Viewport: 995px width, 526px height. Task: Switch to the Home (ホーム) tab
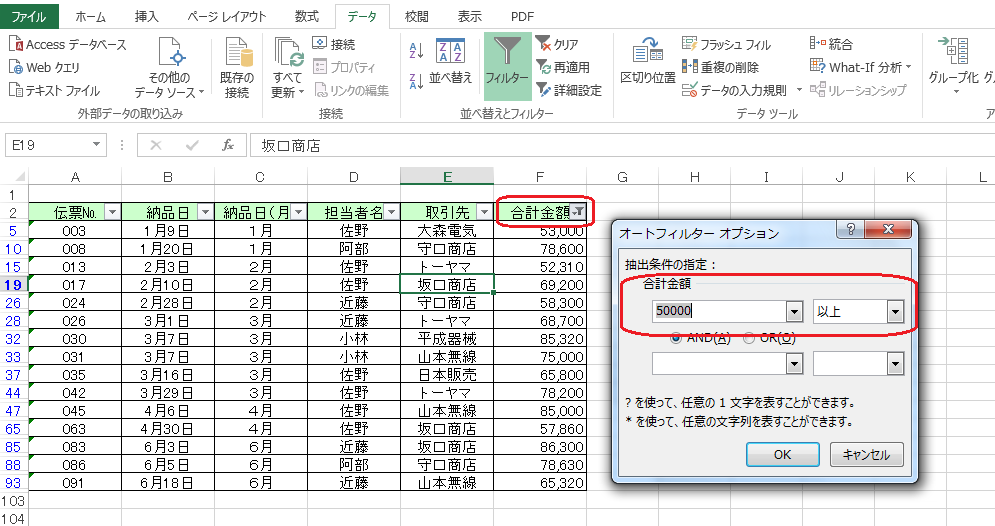pos(91,16)
